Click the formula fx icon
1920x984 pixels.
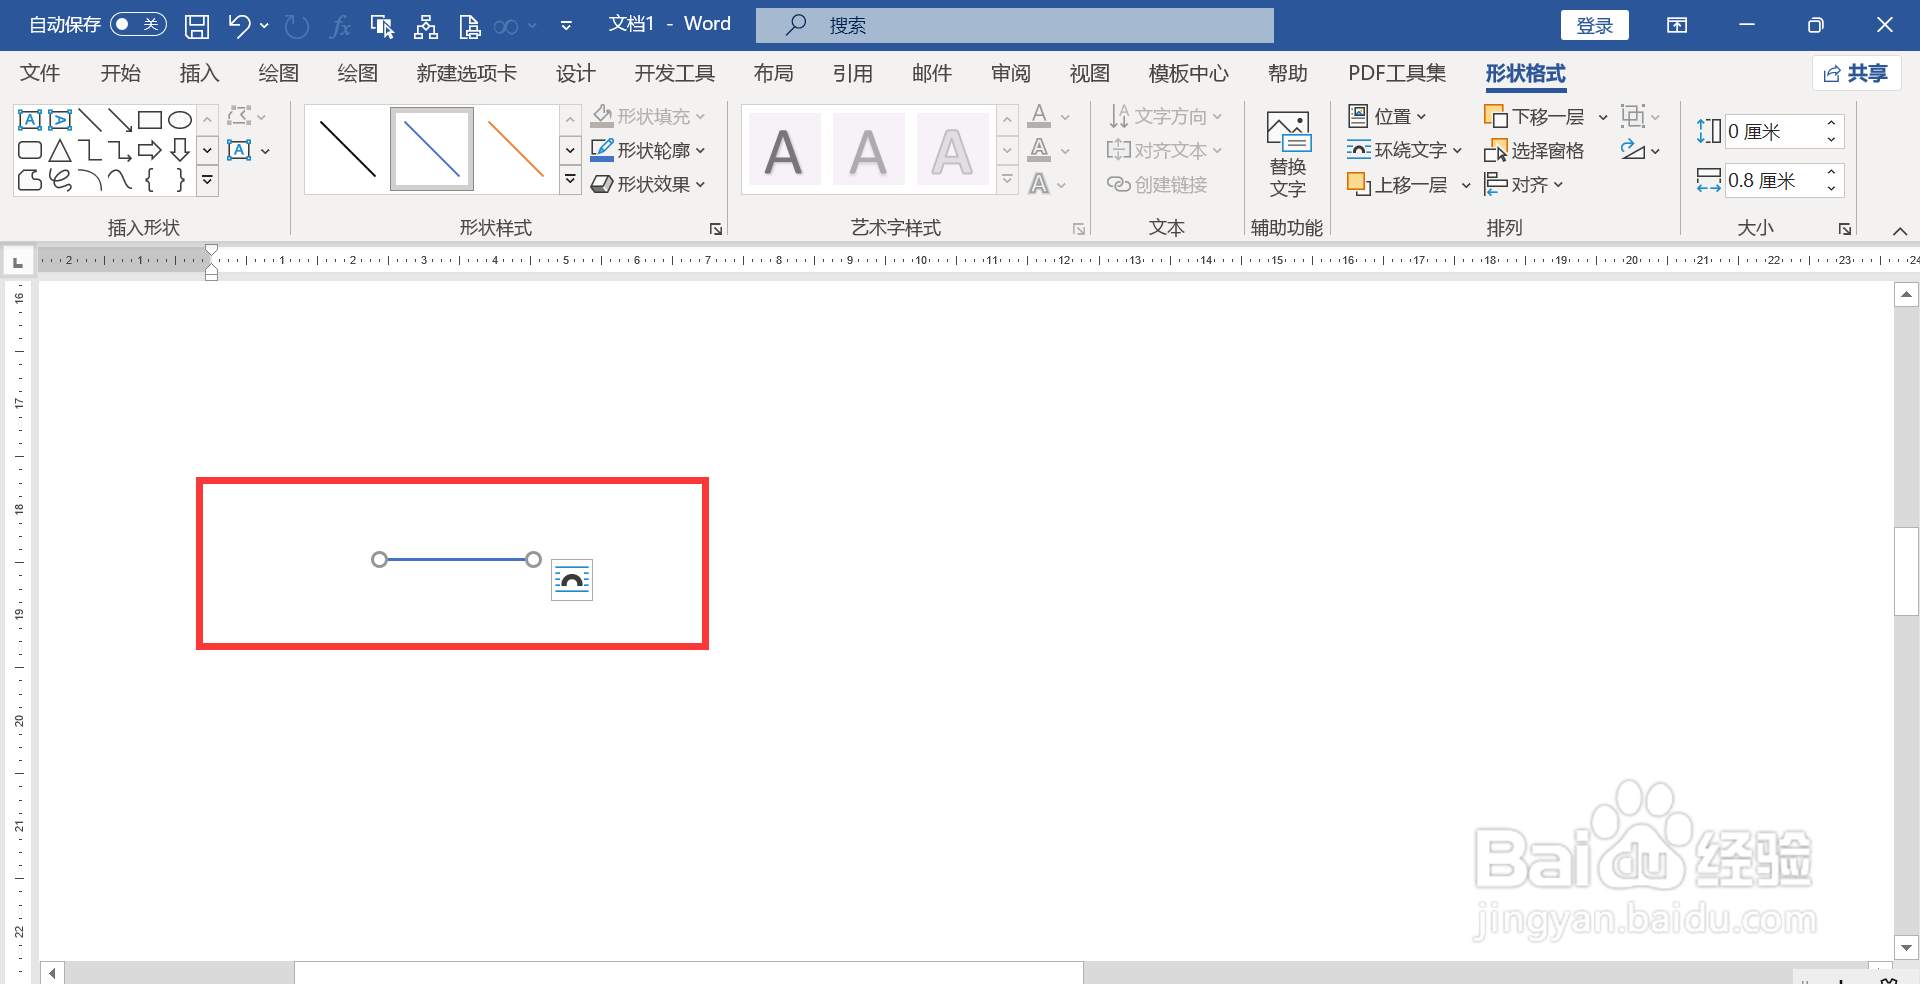click(x=340, y=25)
